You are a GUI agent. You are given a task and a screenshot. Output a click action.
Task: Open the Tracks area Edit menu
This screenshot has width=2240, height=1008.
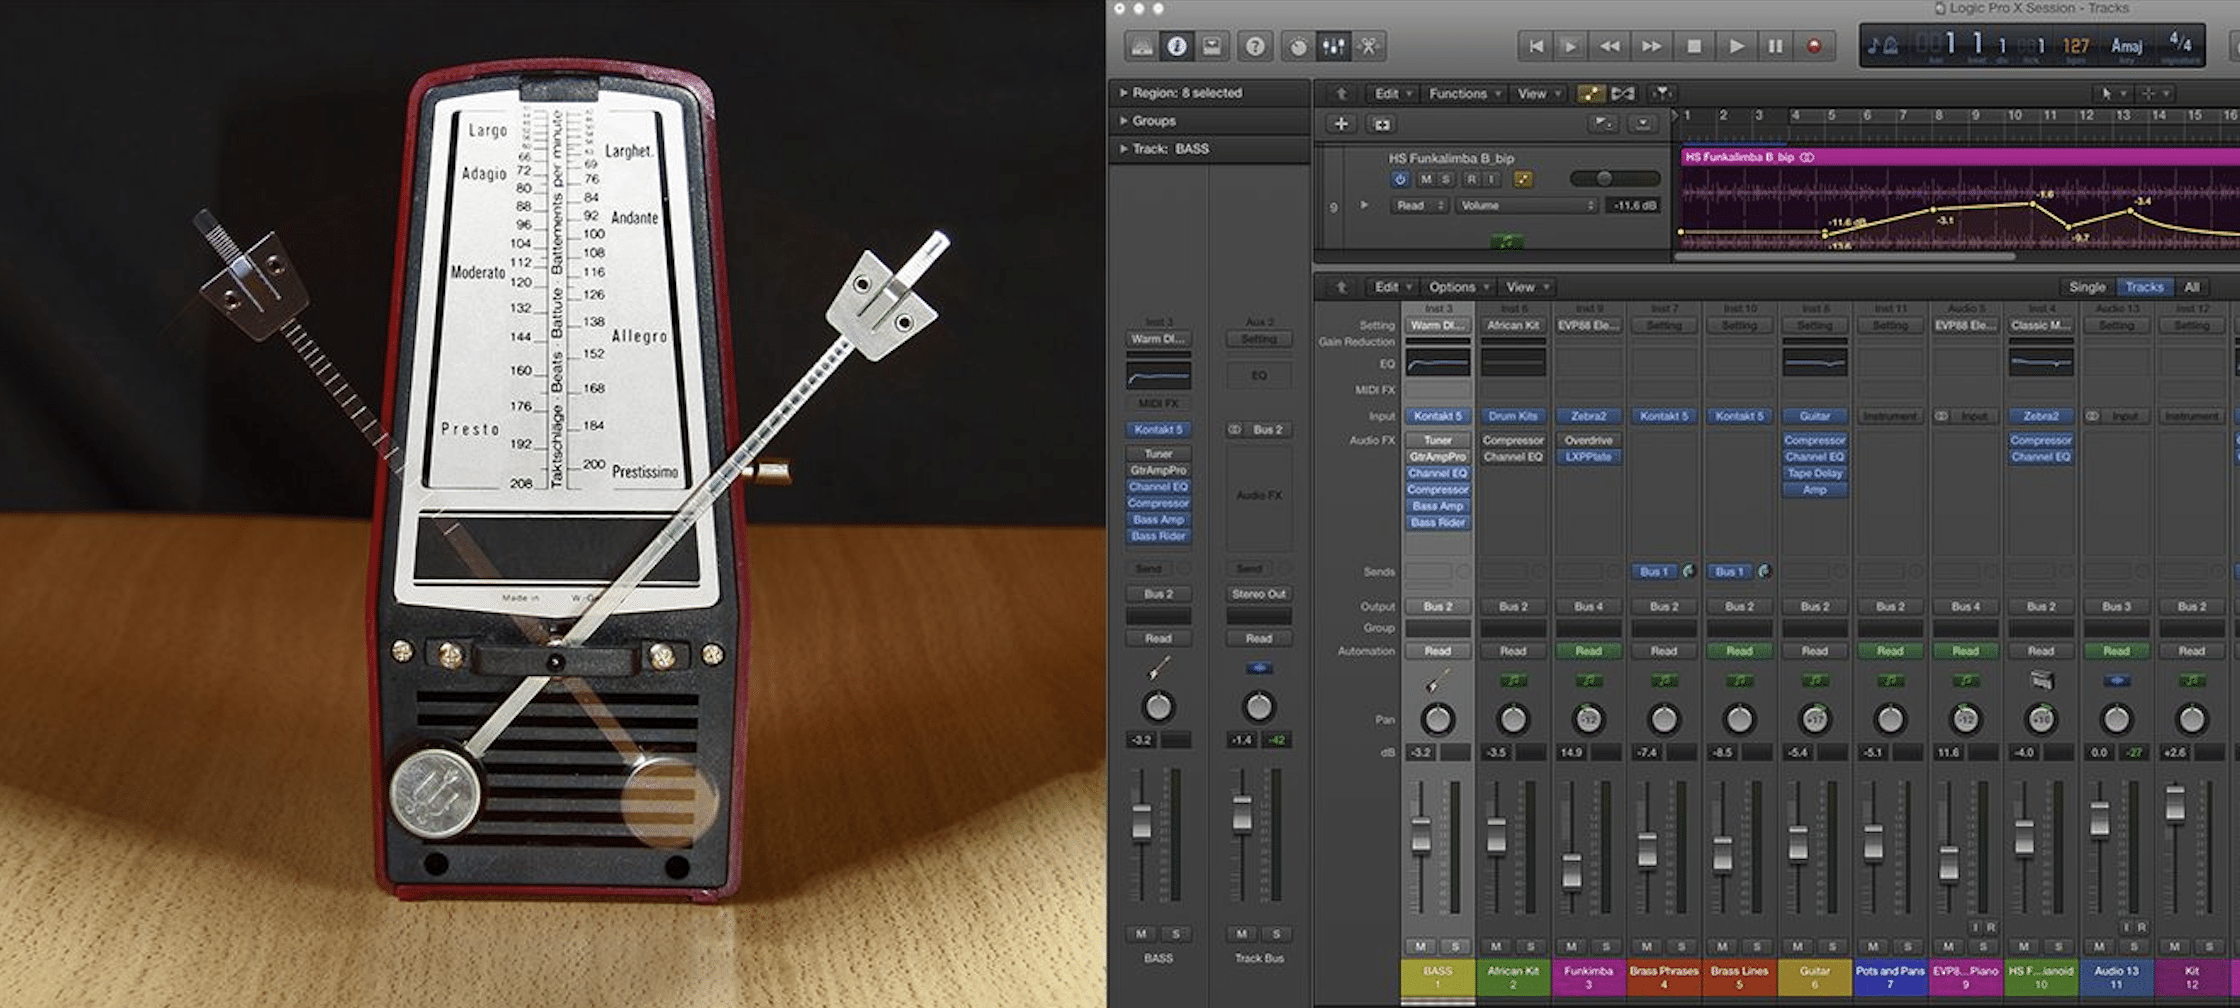click(1392, 94)
